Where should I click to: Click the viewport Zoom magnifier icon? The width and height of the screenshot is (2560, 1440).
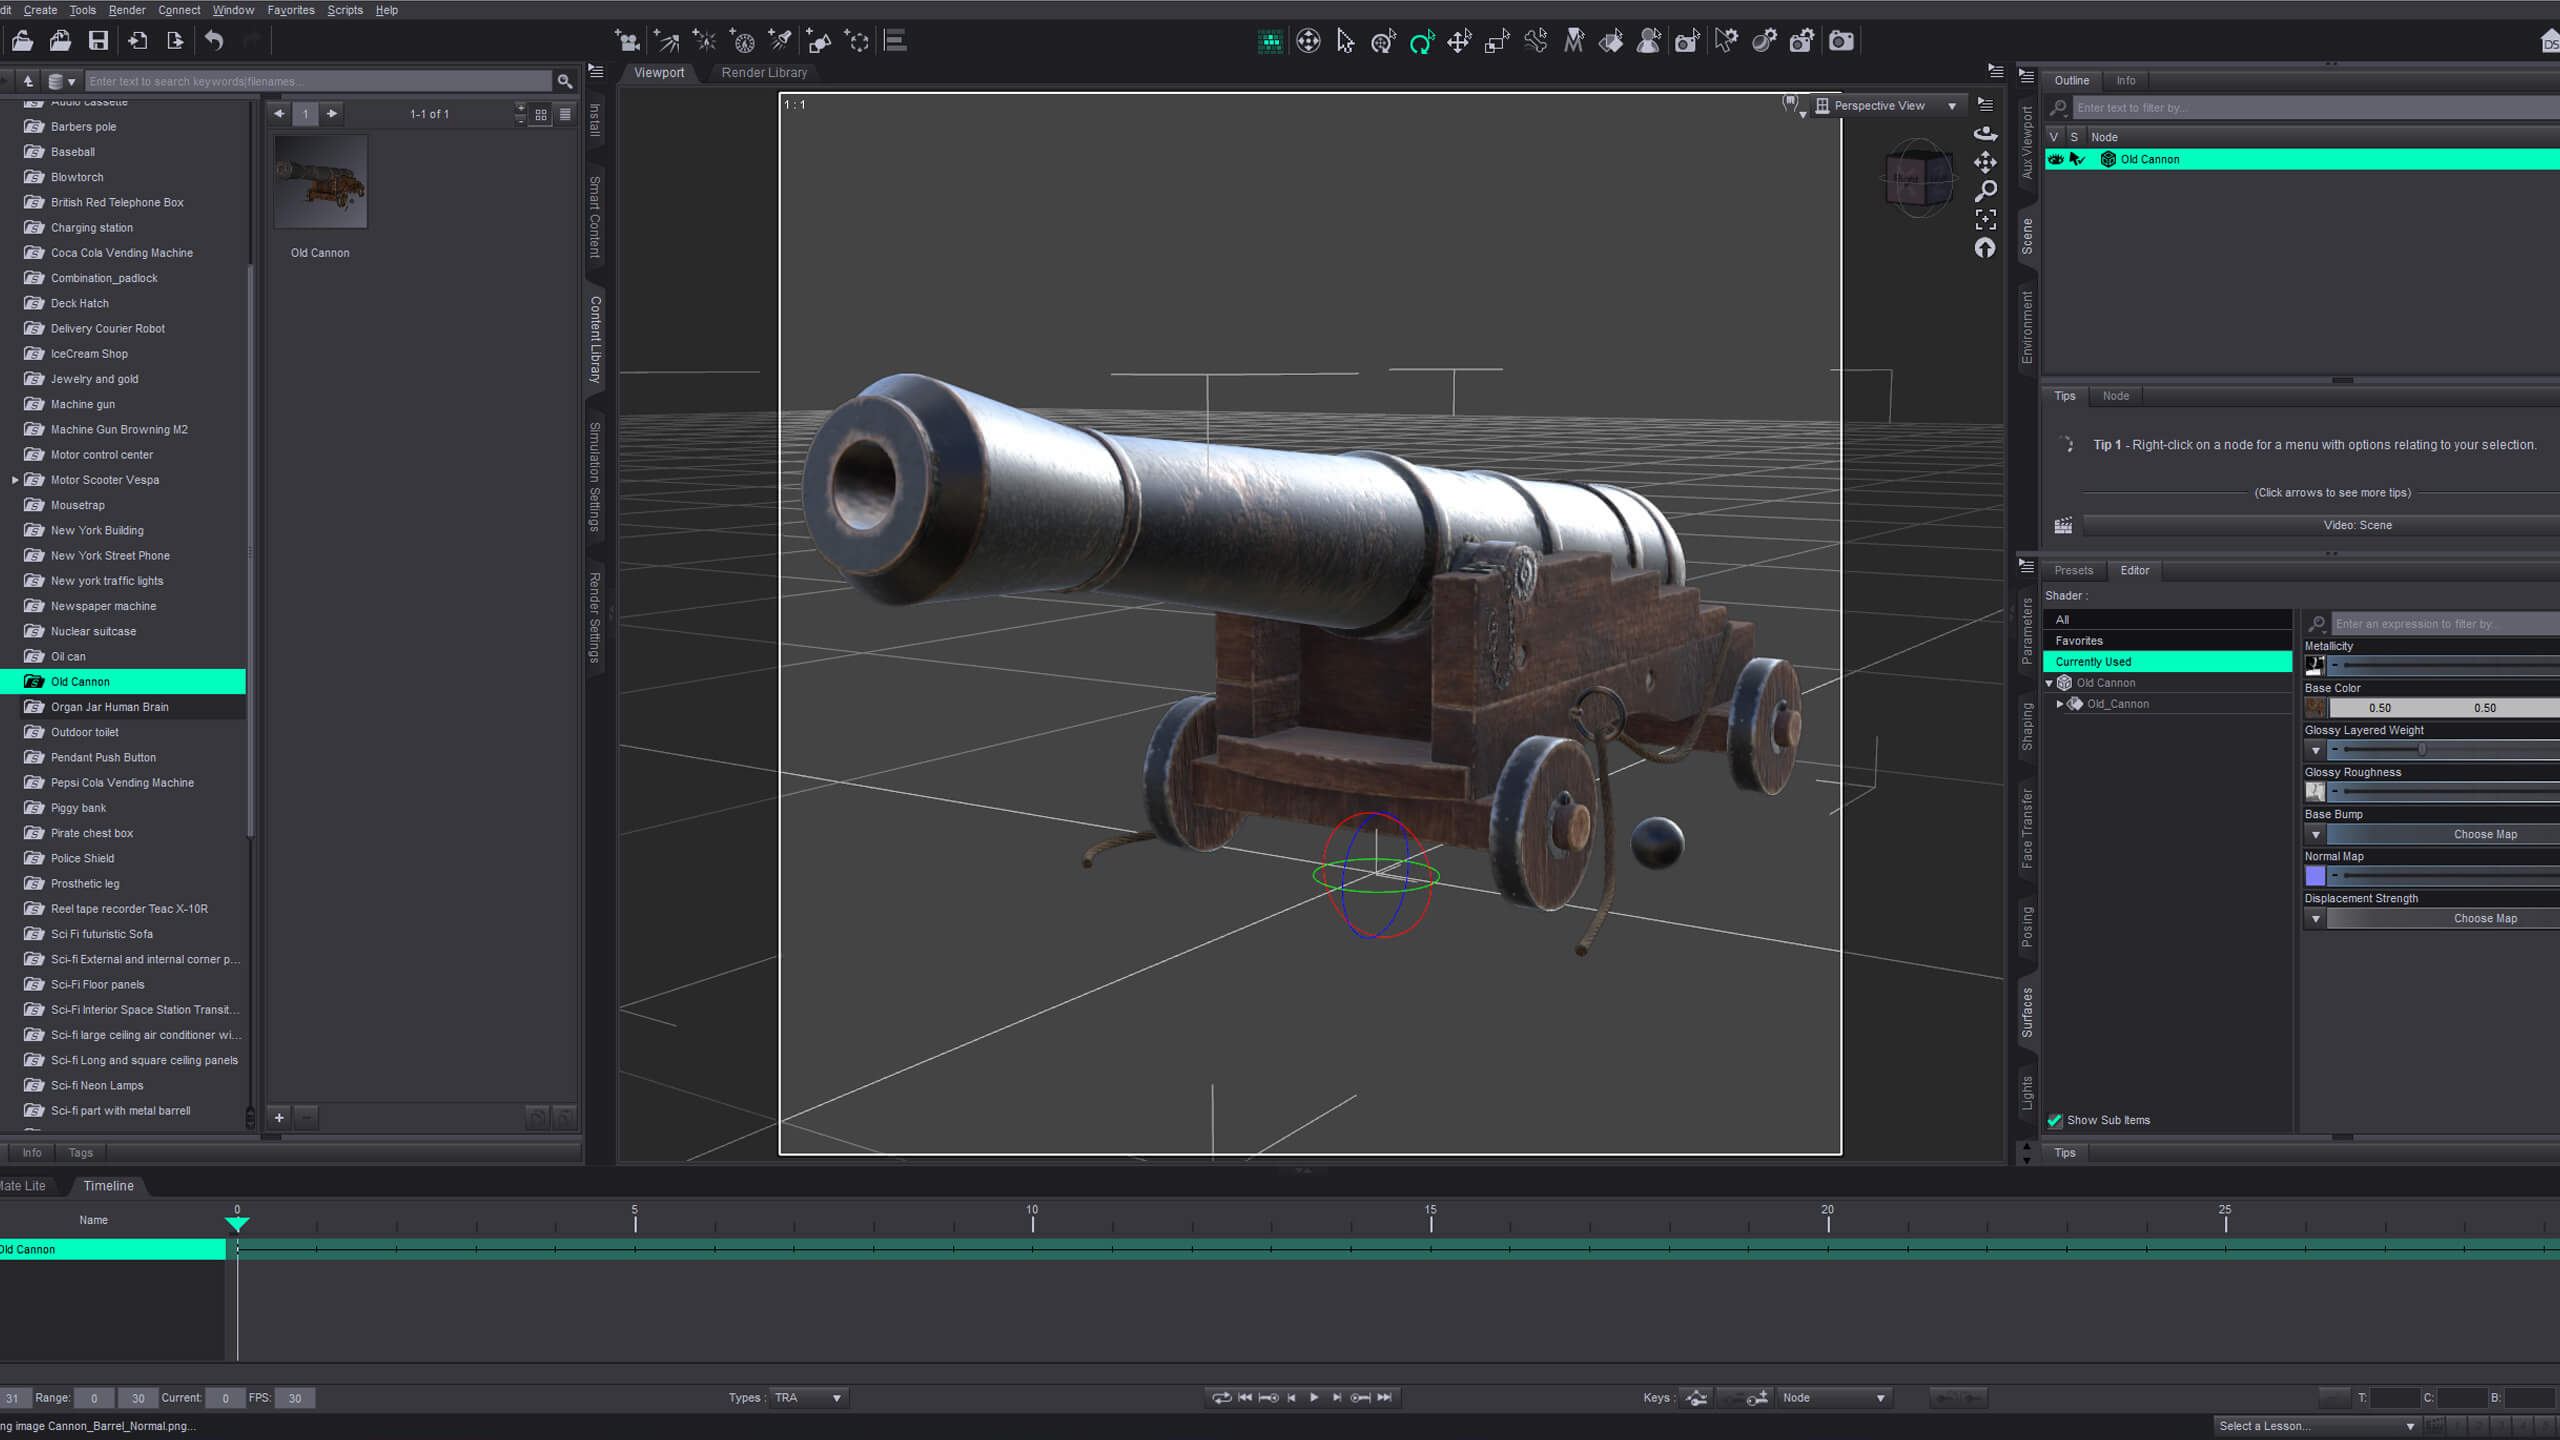click(x=1985, y=190)
